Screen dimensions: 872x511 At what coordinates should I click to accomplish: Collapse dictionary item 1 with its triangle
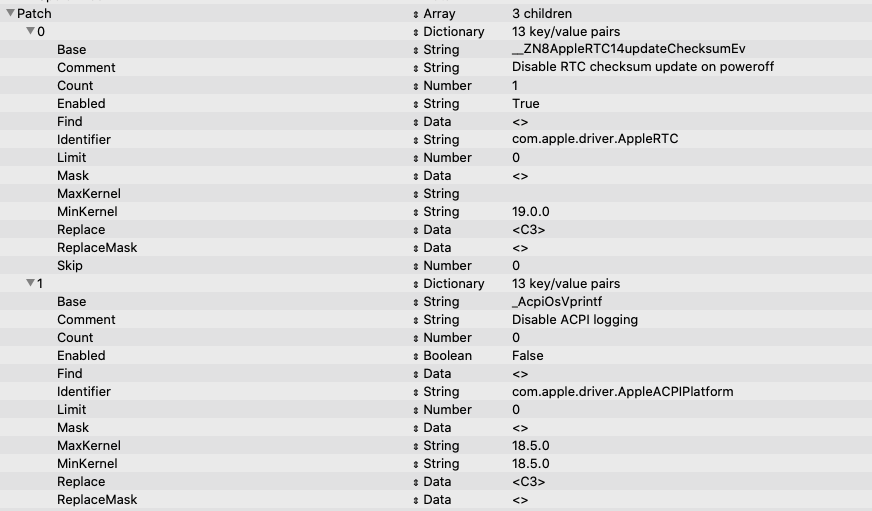(x=30, y=284)
